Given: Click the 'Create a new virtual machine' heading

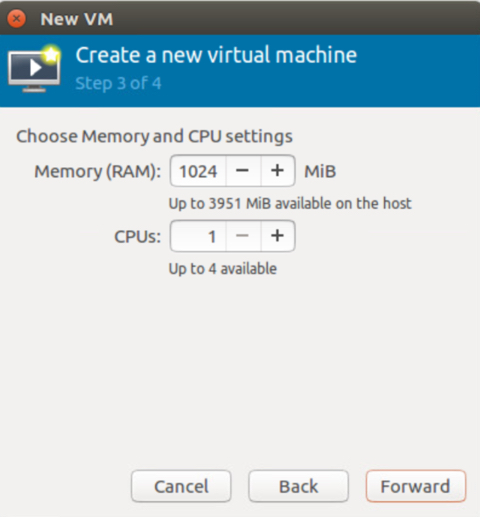Looking at the screenshot, I should (216, 55).
